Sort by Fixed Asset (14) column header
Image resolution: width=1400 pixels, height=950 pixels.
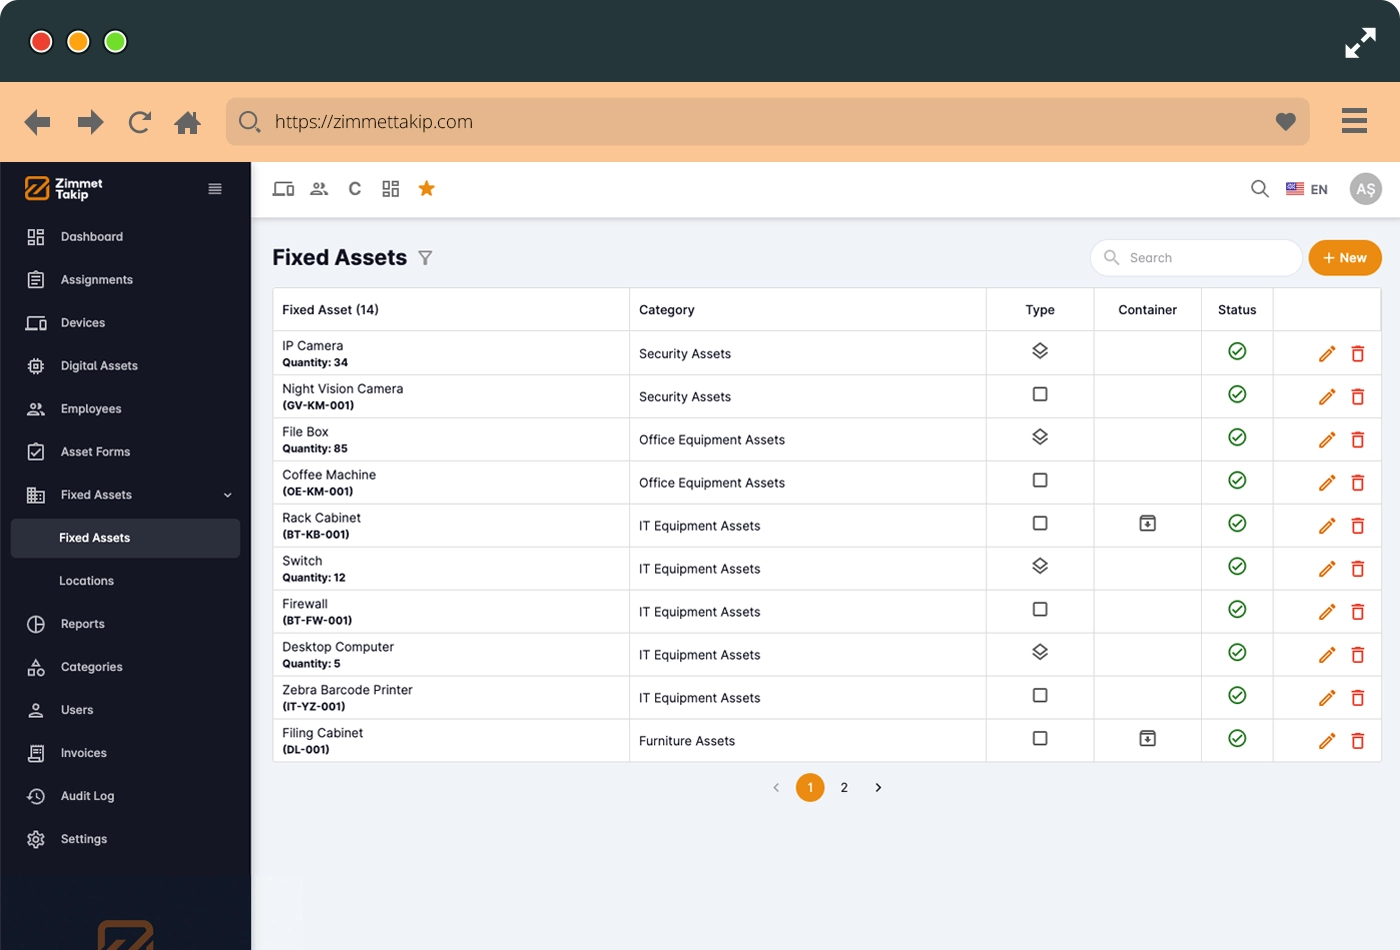(x=330, y=310)
